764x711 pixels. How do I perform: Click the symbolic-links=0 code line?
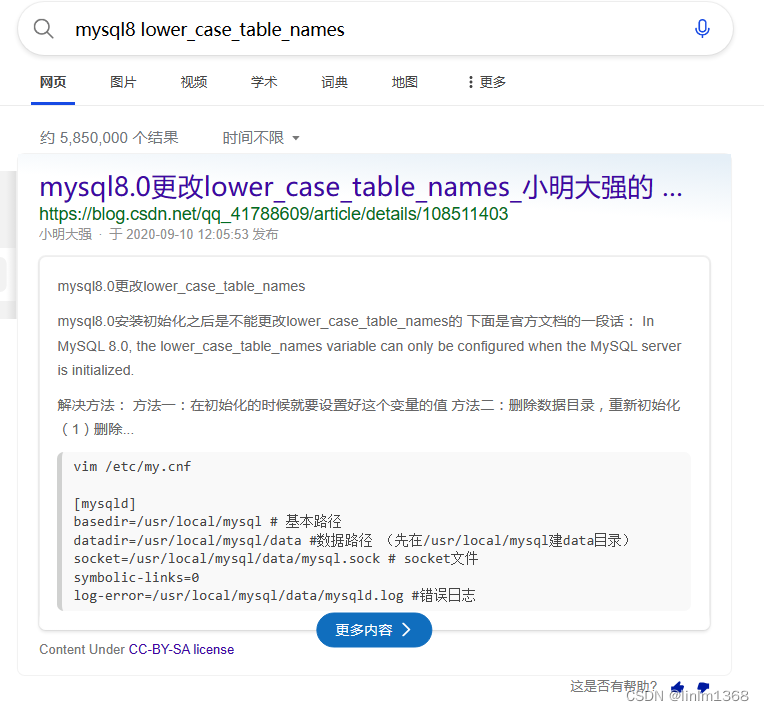point(136,577)
